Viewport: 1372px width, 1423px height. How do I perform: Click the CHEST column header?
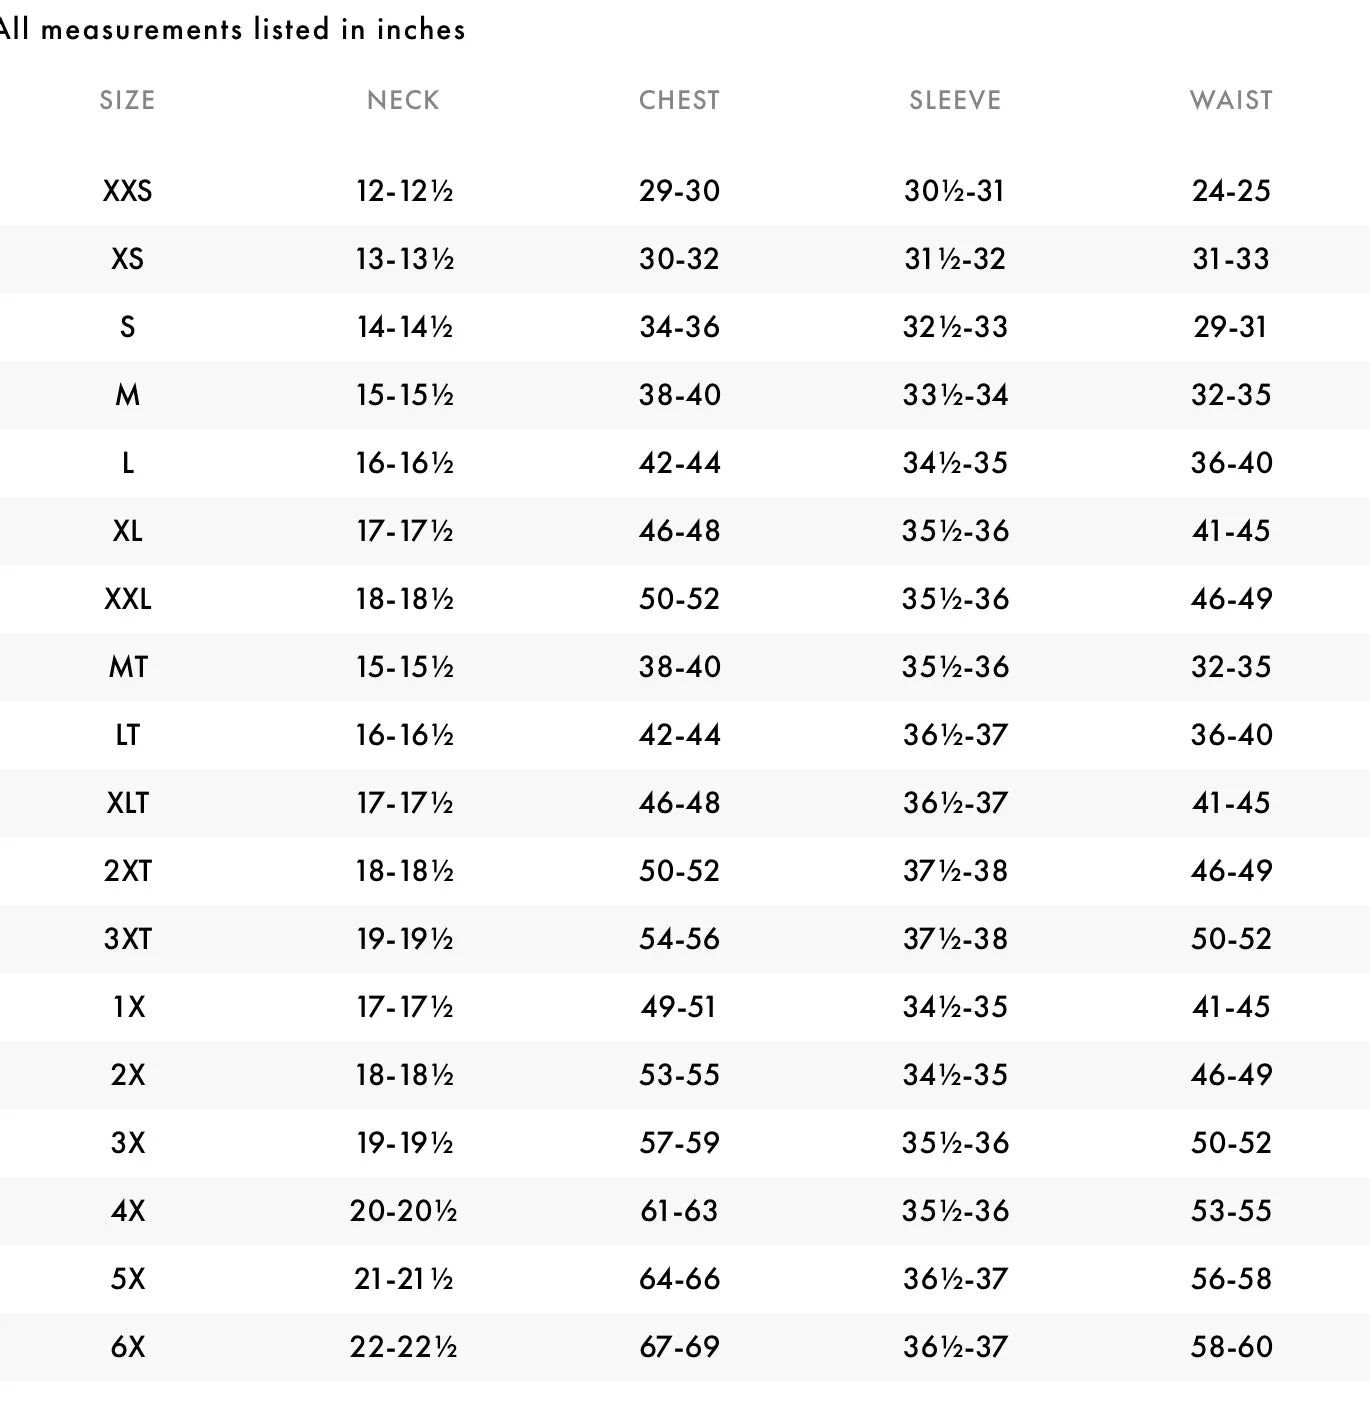(x=679, y=100)
